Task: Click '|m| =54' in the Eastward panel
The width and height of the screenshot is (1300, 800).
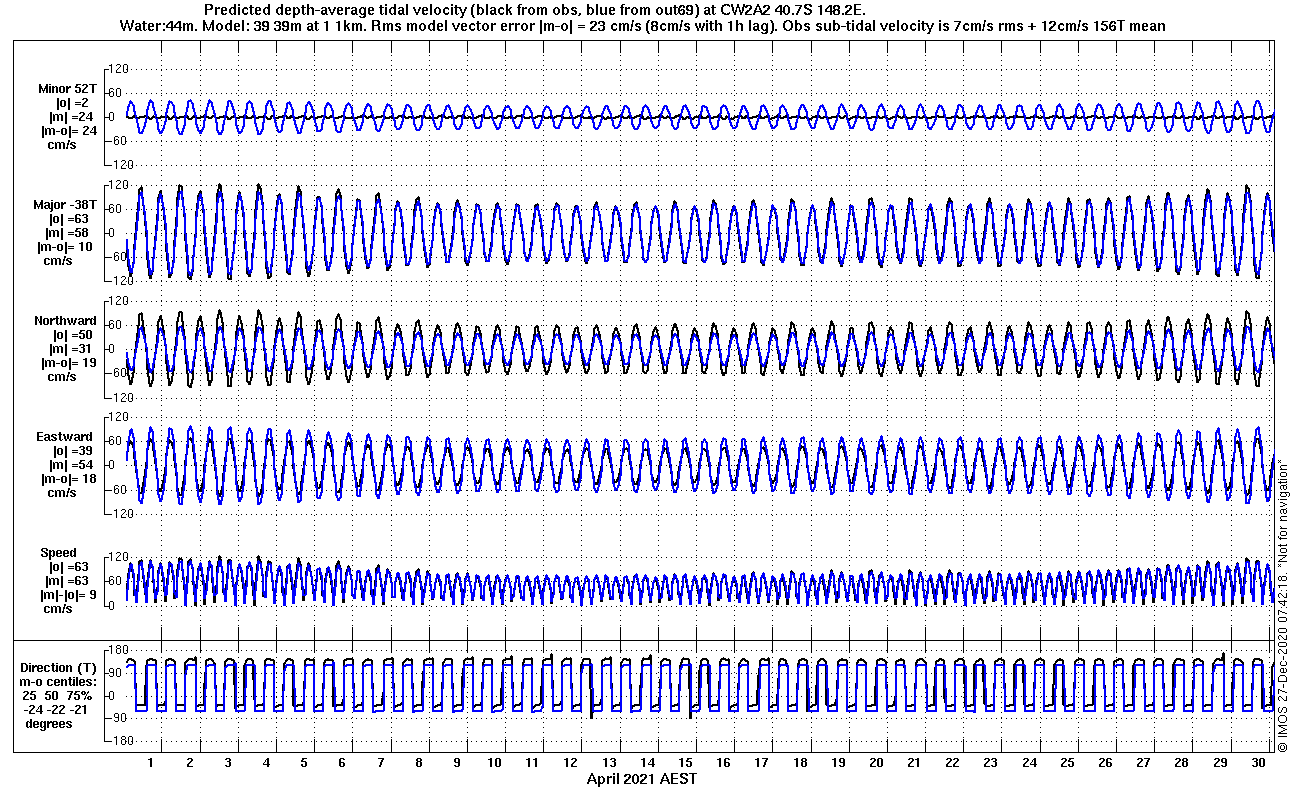Action: (x=71, y=465)
